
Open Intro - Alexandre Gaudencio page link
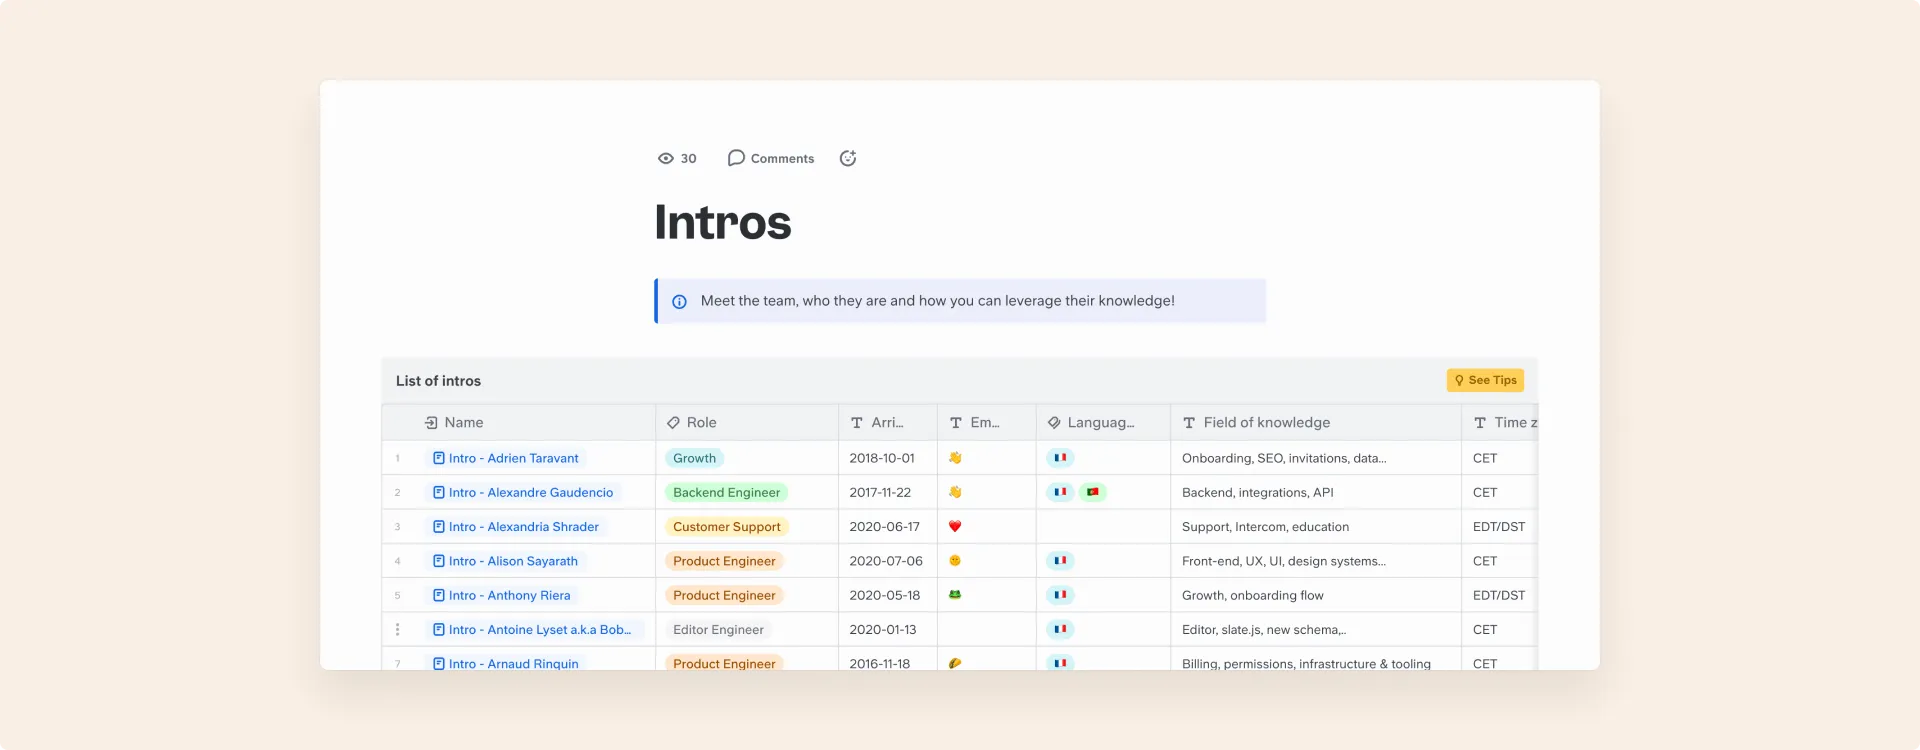tap(522, 492)
